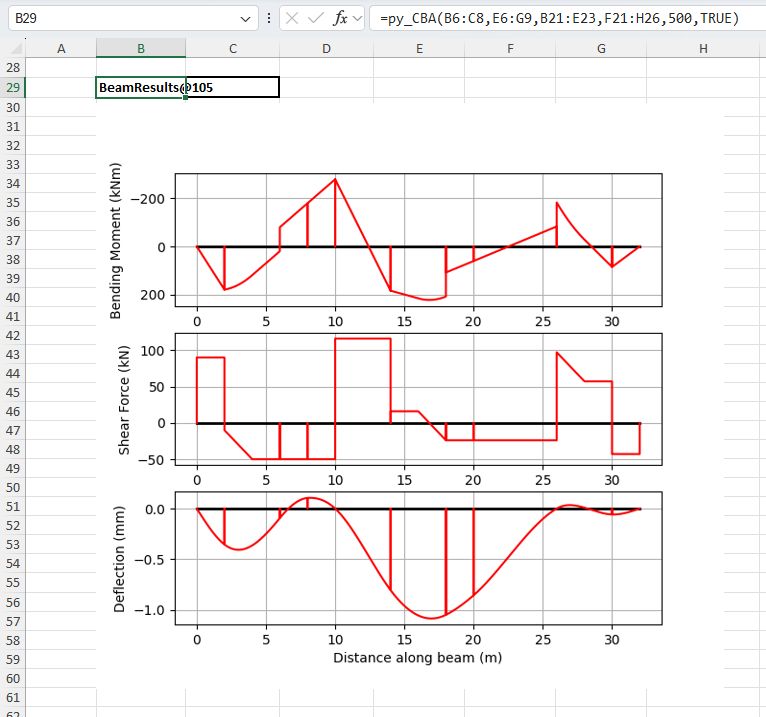The width and height of the screenshot is (766, 717).
Task: Click the Enter checkmark formula icon
Action: point(317,18)
